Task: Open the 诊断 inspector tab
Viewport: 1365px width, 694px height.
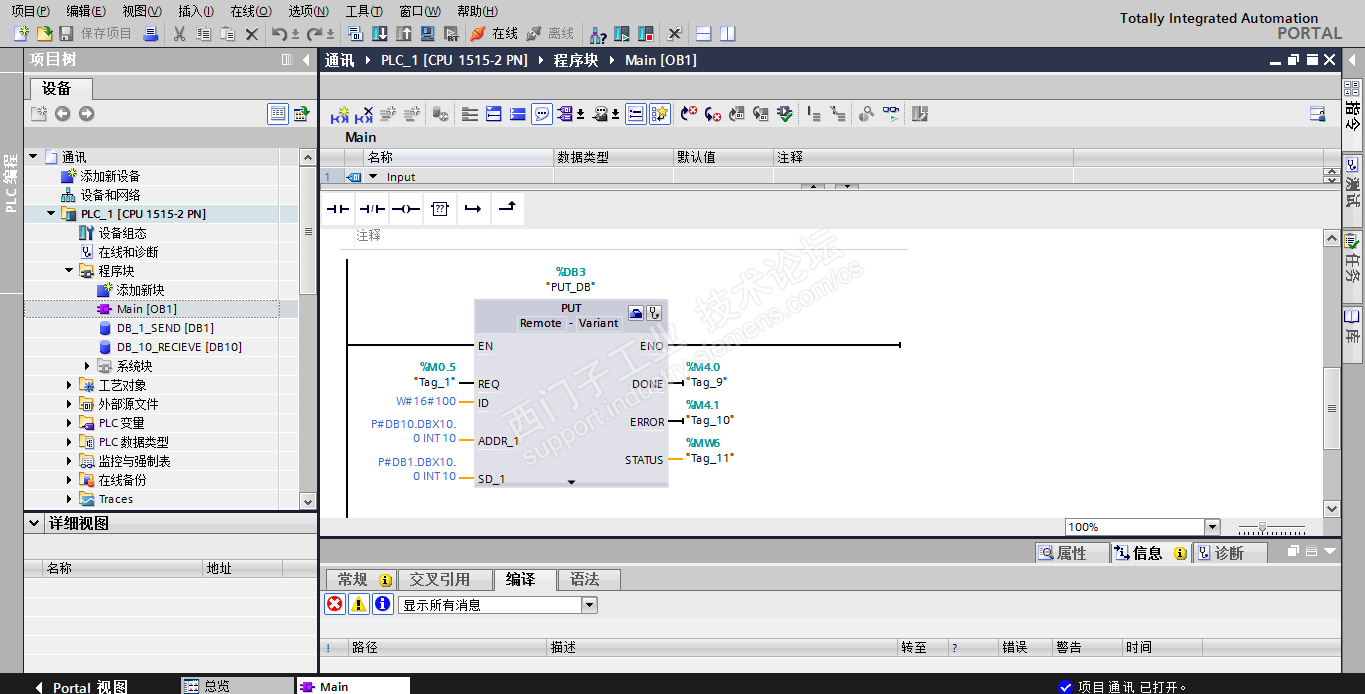Action: 1229,553
